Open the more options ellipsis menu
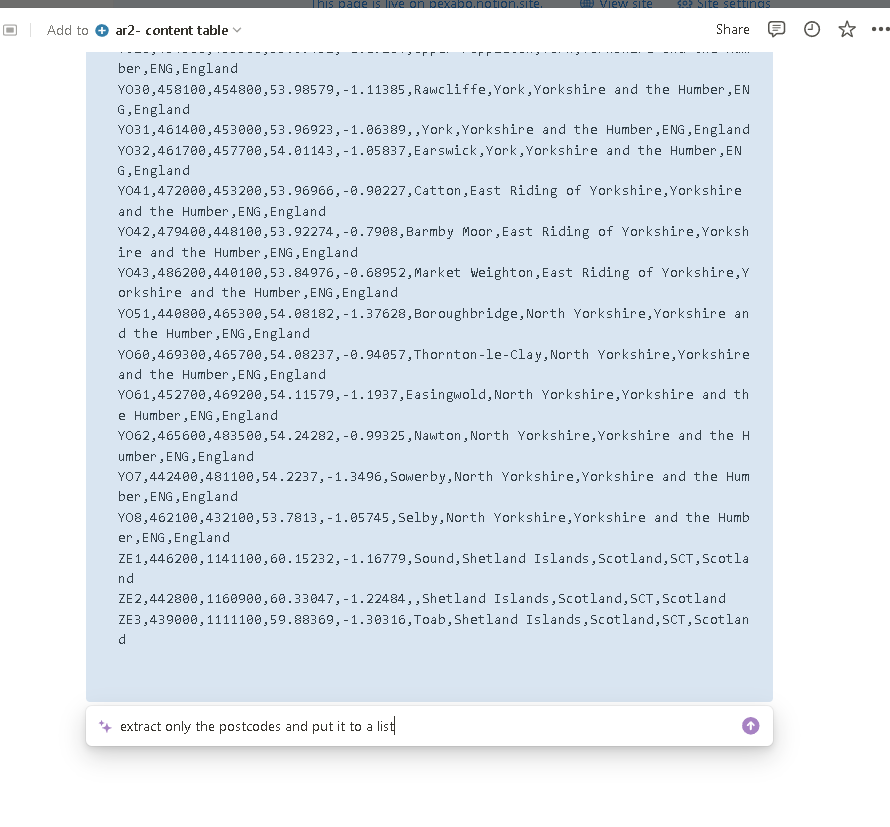This screenshot has width=890, height=827. coord(880,30)
